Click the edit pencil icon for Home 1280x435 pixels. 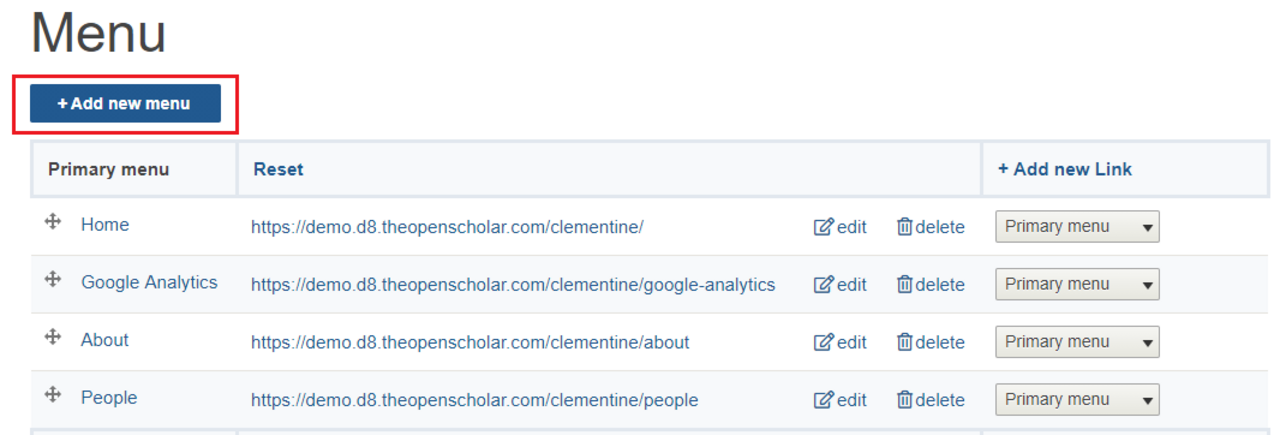point(824,227)
